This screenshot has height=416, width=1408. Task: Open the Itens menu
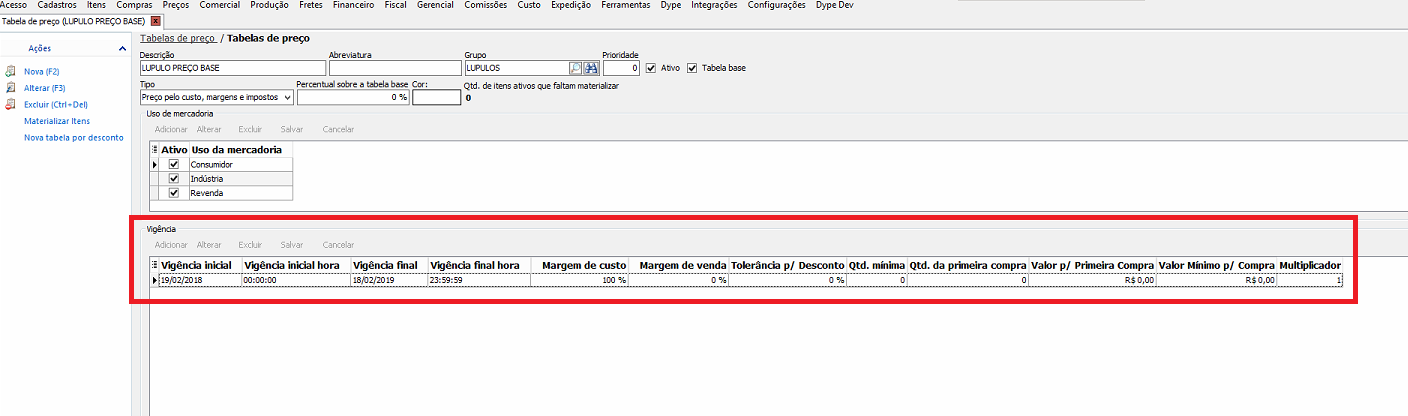[97, 5]
